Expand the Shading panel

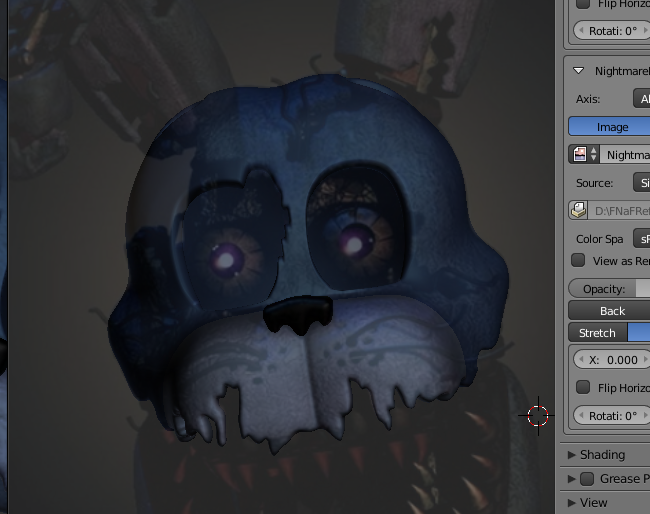click(x=572, y=455)
